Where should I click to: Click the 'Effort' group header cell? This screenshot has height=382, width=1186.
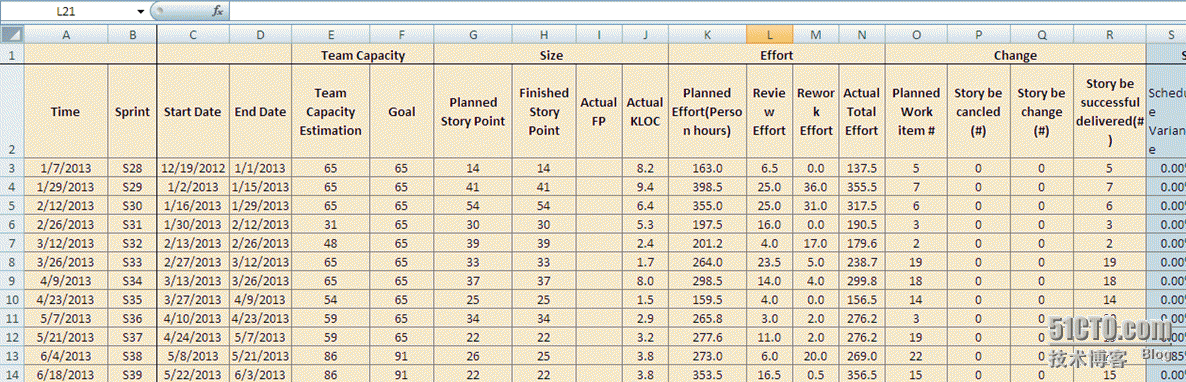[x=776, y=55]
